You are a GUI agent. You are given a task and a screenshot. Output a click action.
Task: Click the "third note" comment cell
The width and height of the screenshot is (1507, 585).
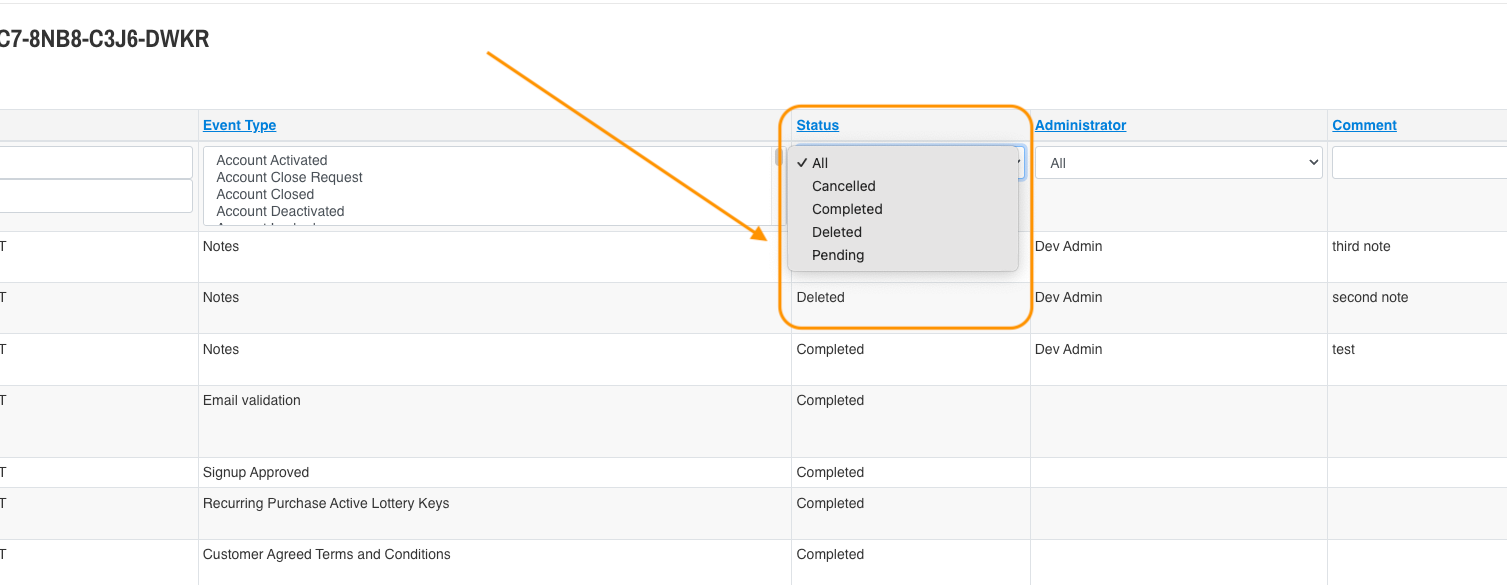1361,246
